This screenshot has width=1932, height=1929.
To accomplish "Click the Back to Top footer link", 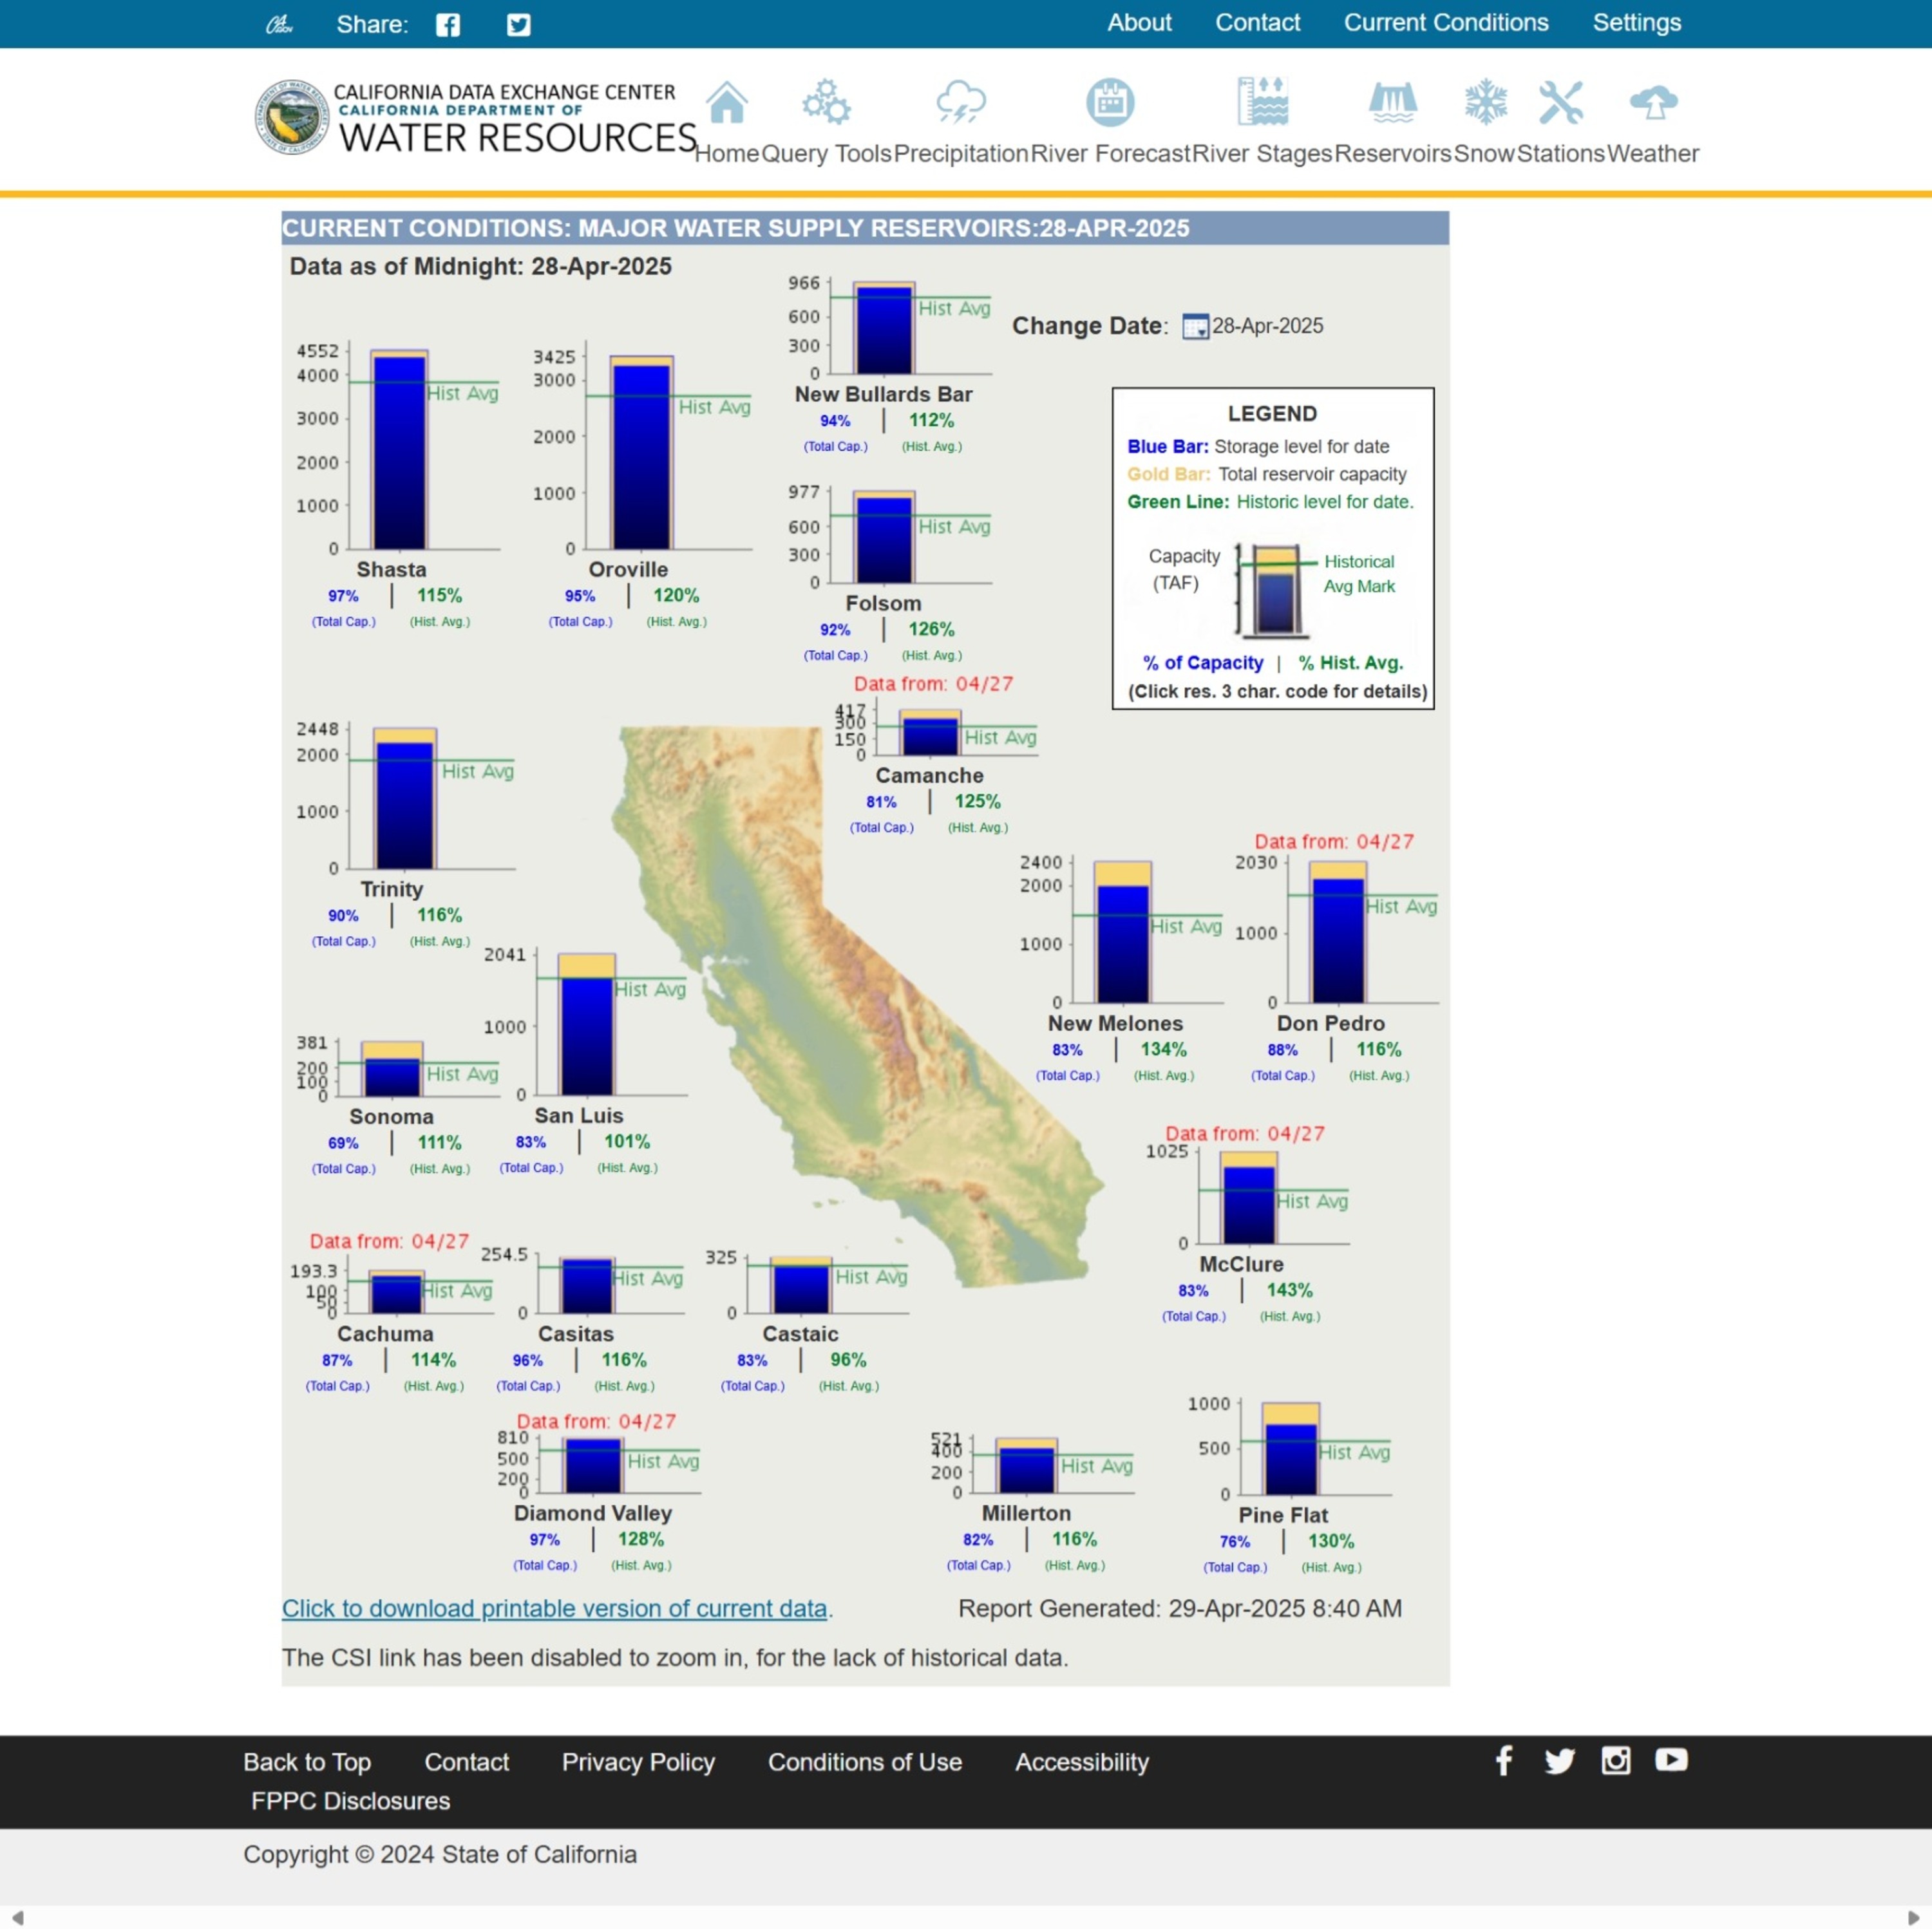I will point(307,1762).
